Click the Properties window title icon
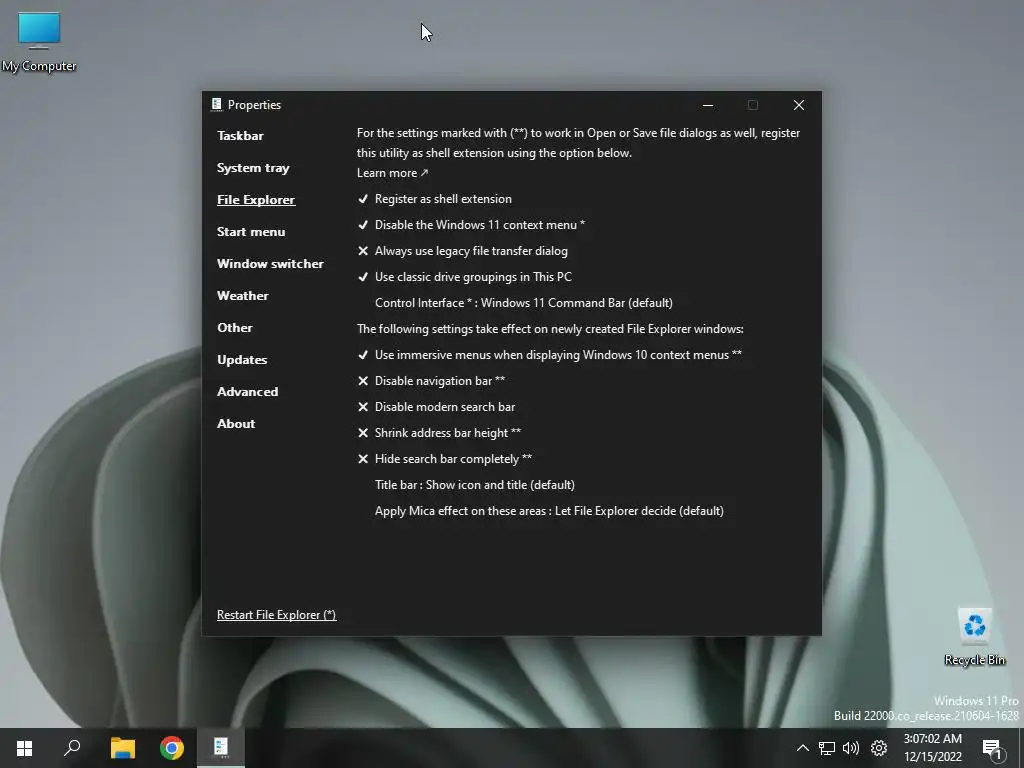 point(217,104)
